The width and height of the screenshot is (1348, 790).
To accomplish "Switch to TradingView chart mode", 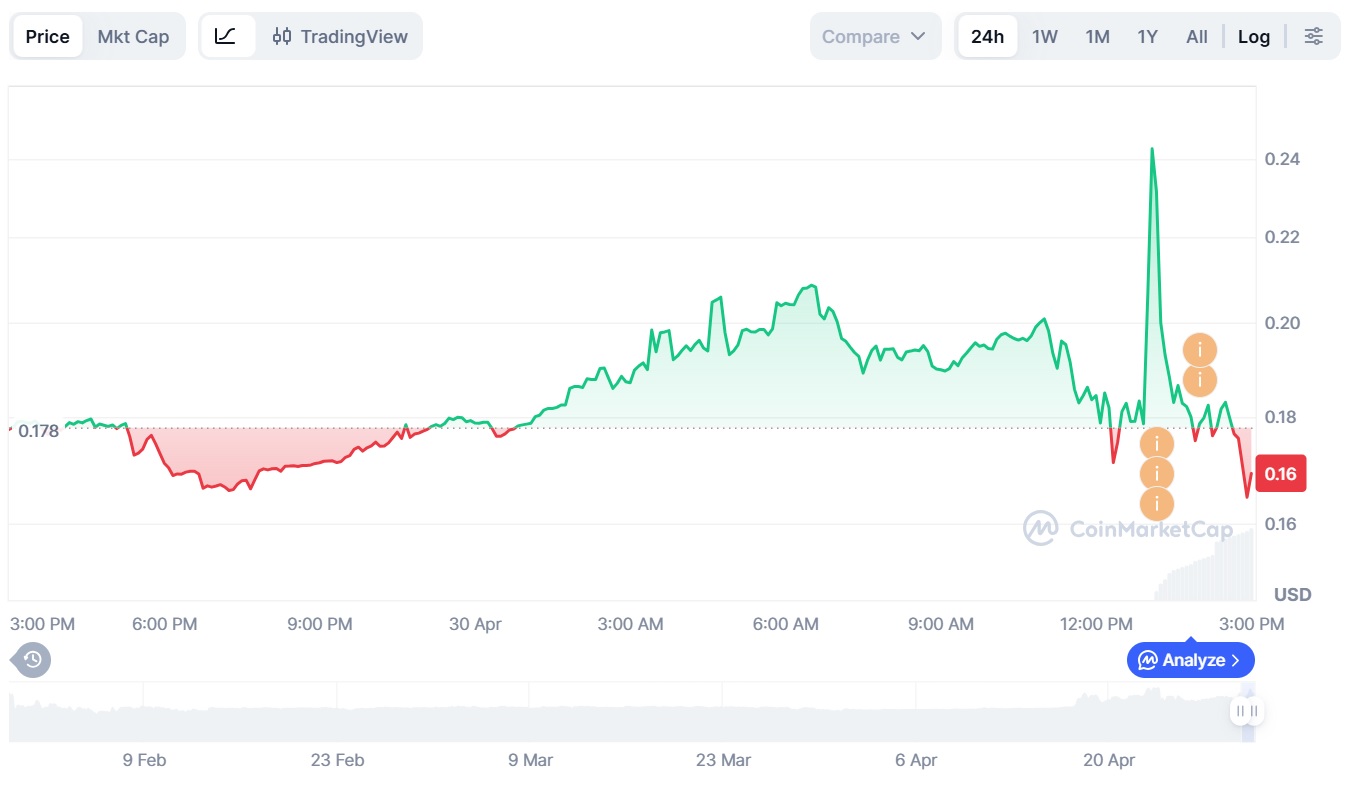I will (x=341, y=37).
